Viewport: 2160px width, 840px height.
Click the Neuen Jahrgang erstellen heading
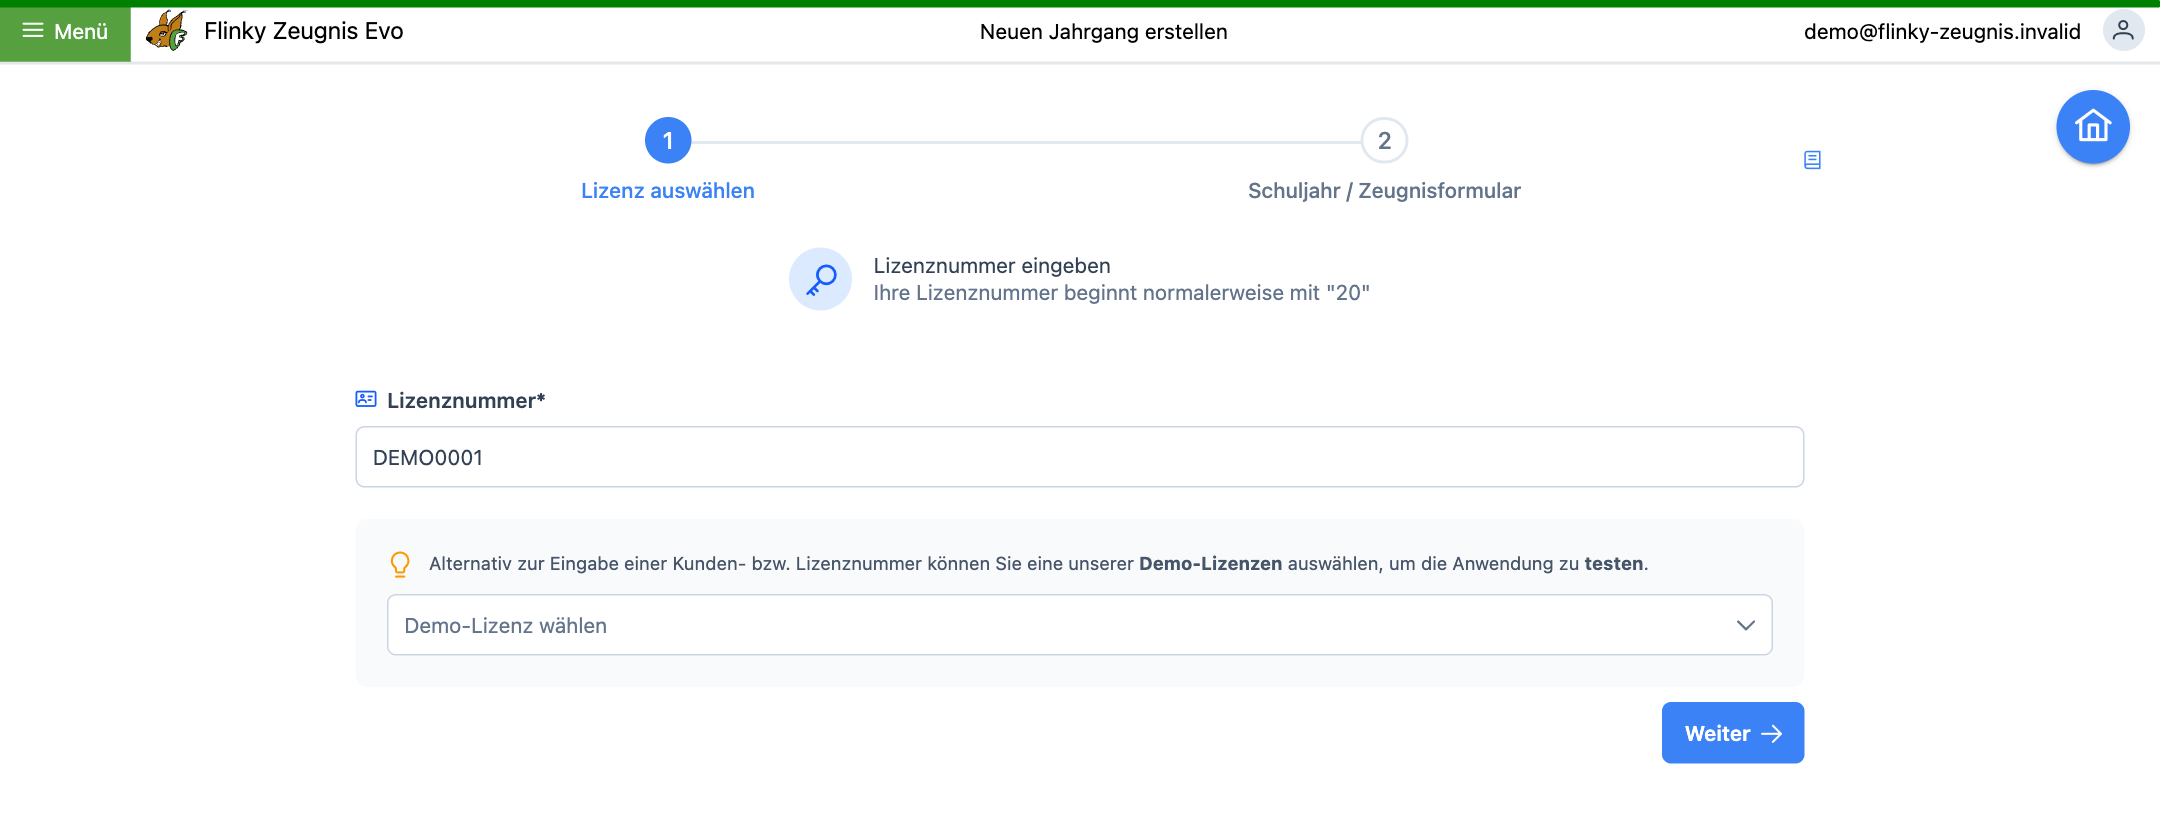pyautogui.click(x=1104, y=32)
